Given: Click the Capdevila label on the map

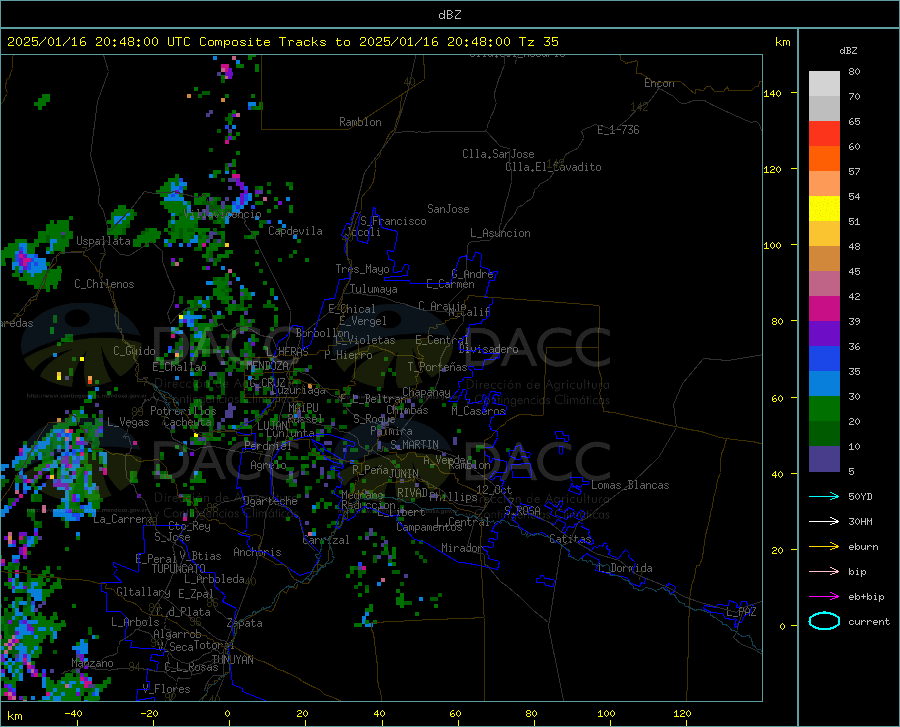Looking at the screenshot, I should (x=295, y=231).
